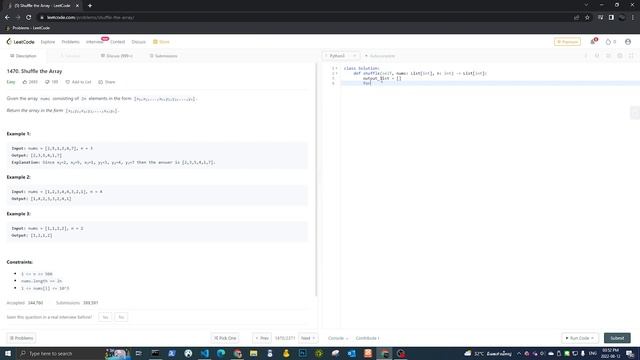
Task: Click the reset code icon
Action: (x=597, y=56)
